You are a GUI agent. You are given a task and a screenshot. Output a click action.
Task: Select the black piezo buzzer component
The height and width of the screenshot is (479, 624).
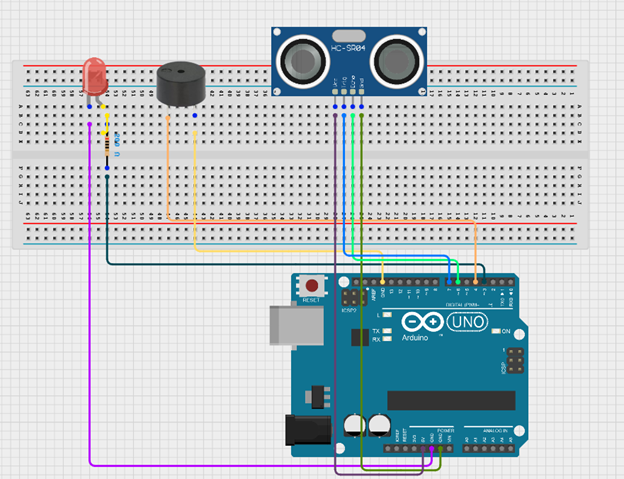(x=181, y=84)
